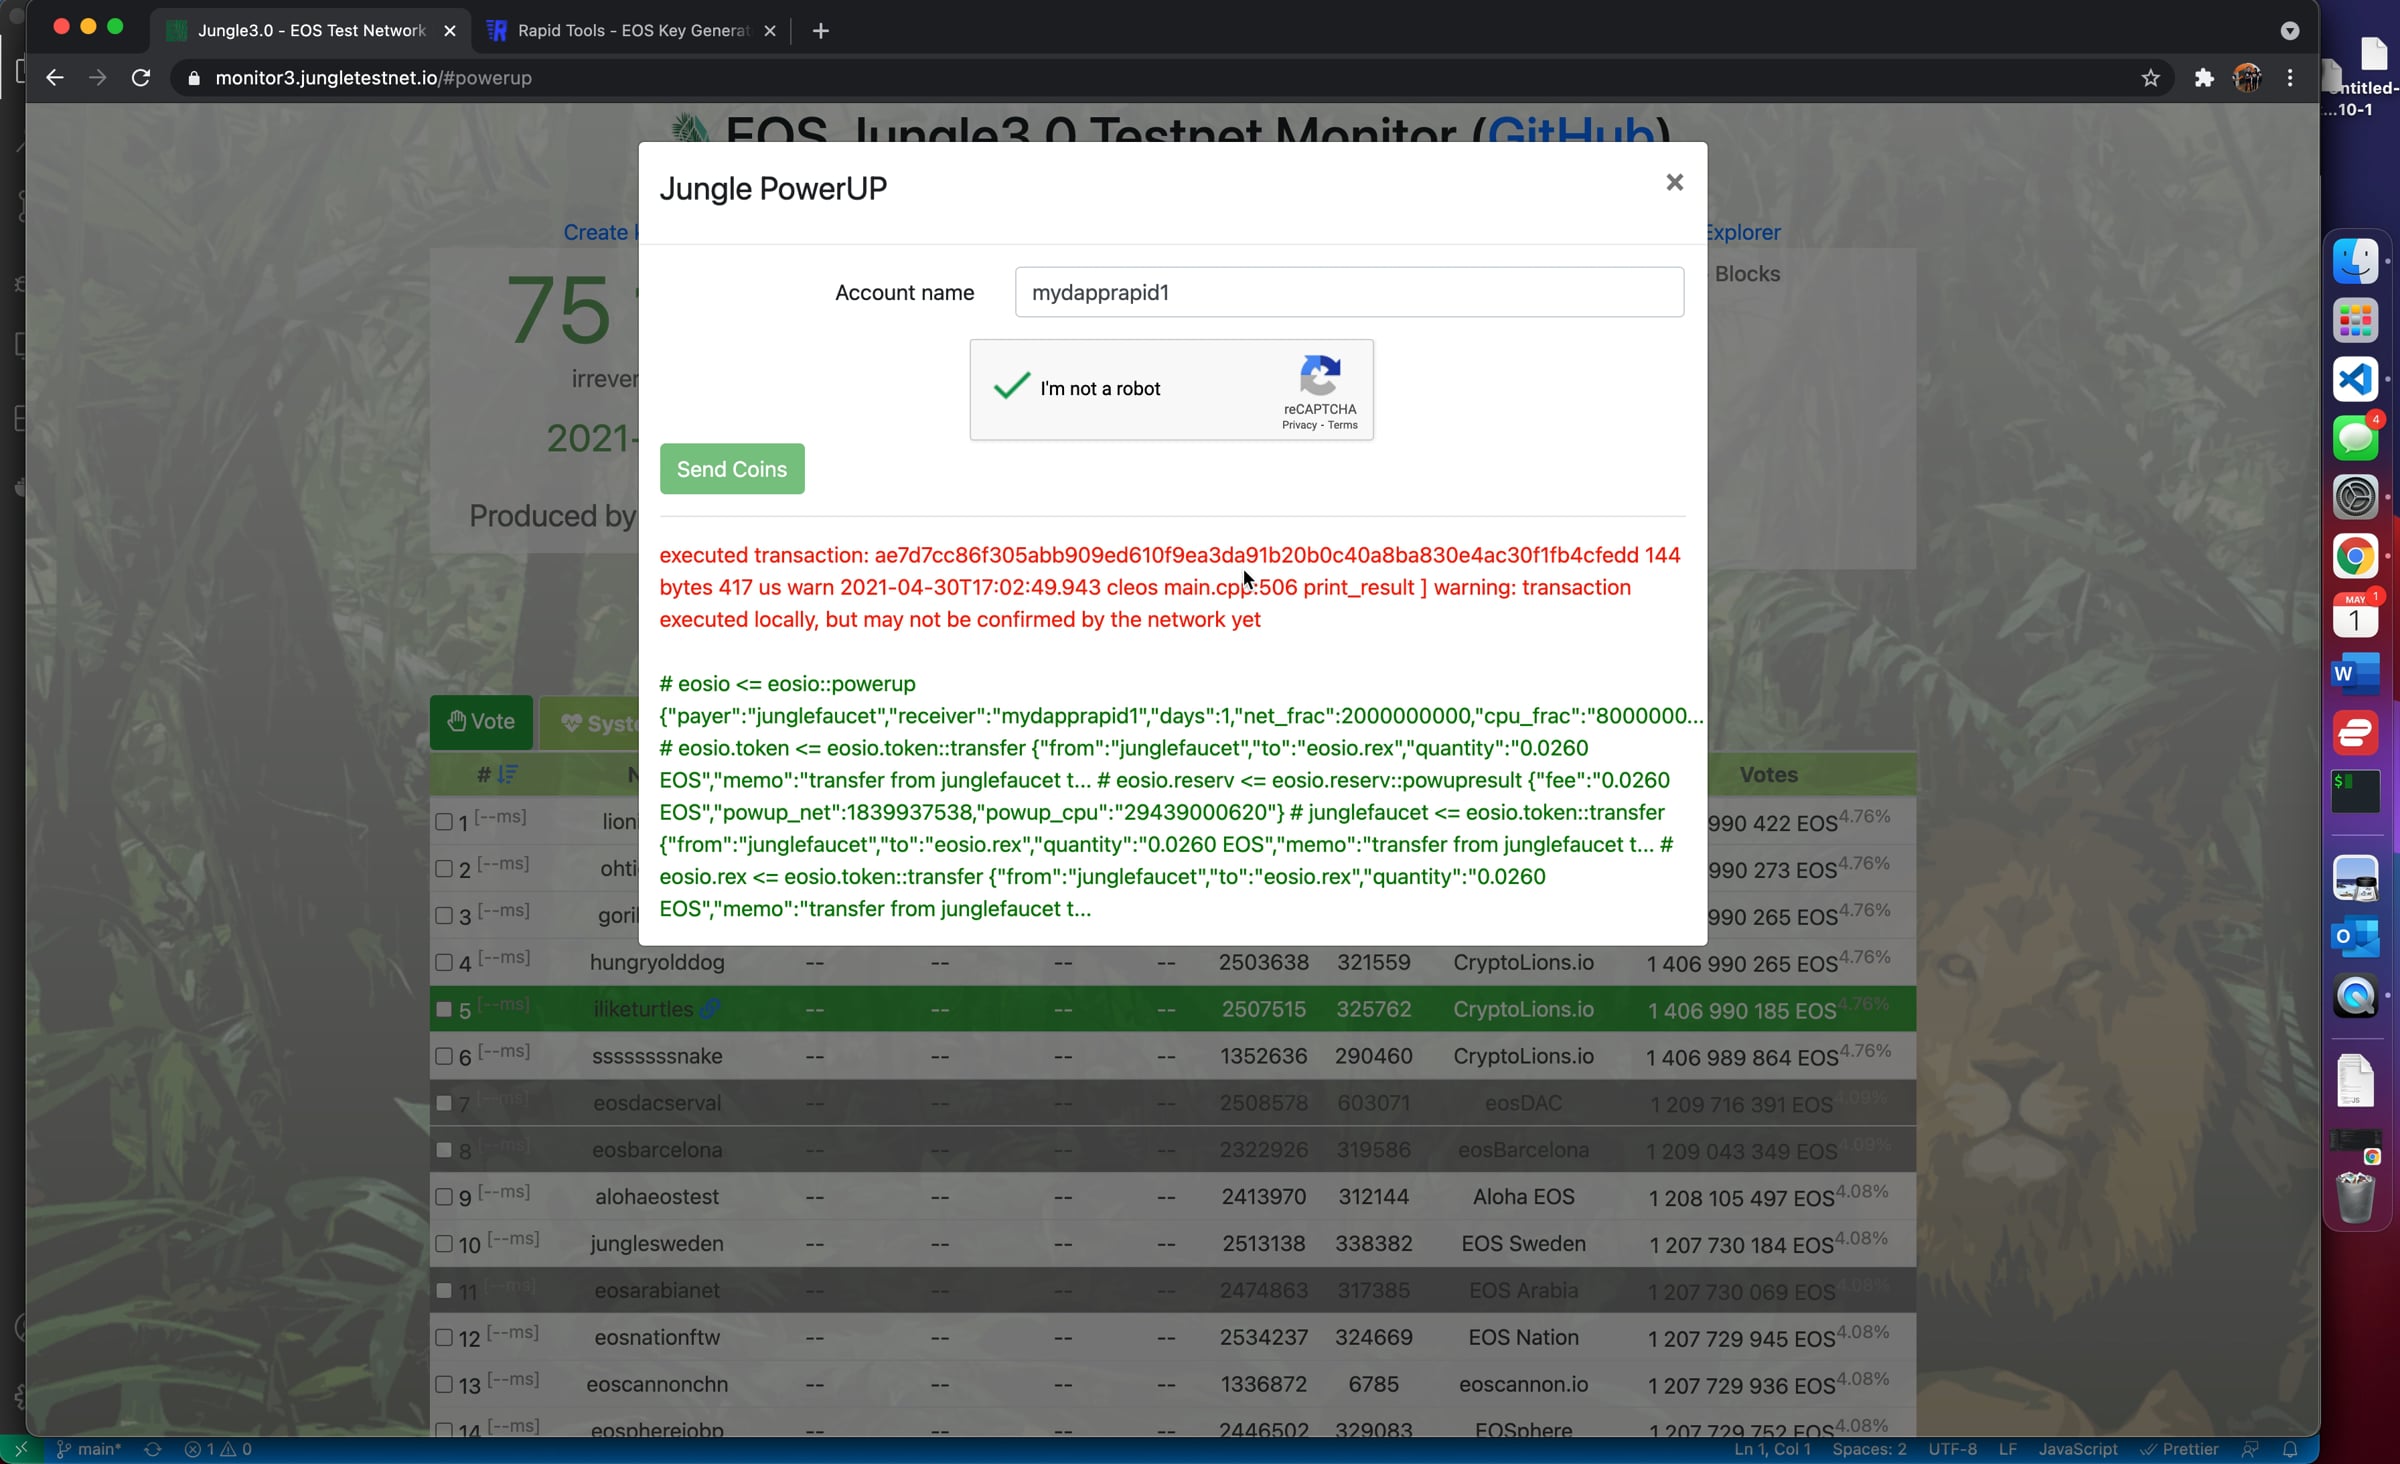Image resolution: width=2400 pixels, height=1464 pixels.
Task: Open Launchpad from the Dock
Action: pos(2355,321)
